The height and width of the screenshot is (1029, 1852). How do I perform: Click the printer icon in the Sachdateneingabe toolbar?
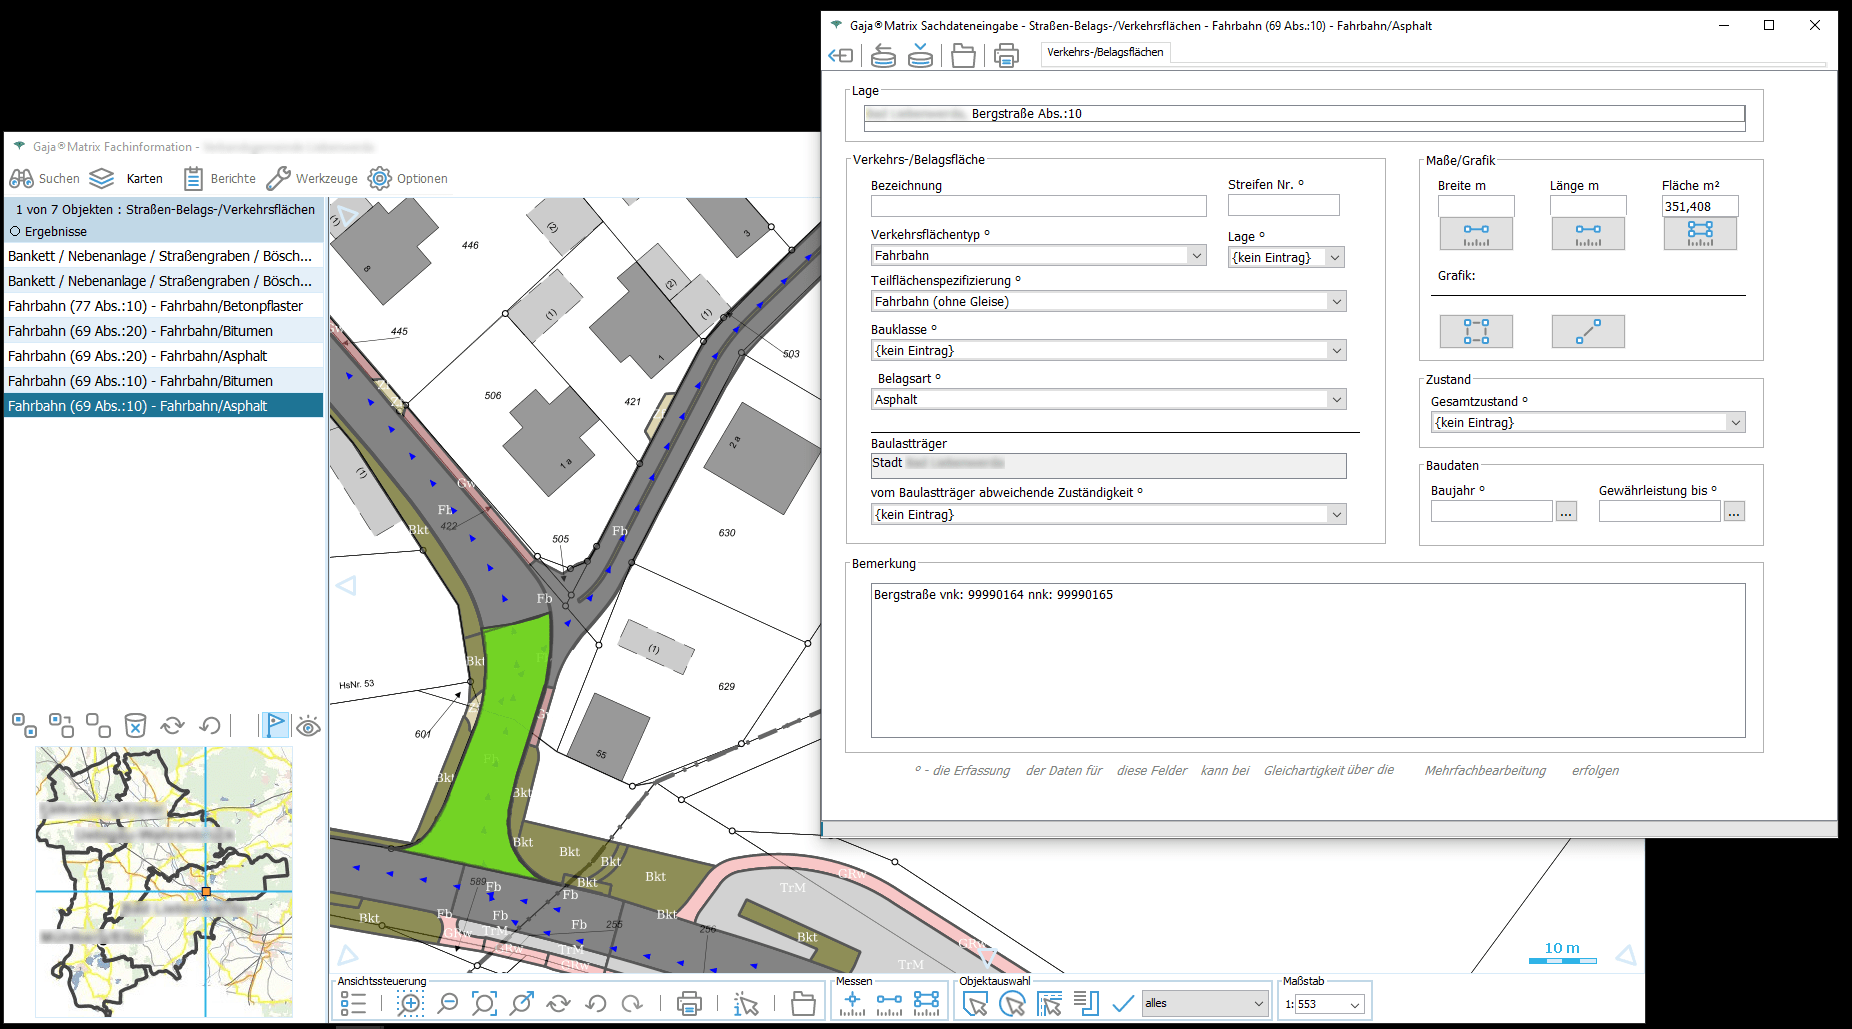point(1006,56)
